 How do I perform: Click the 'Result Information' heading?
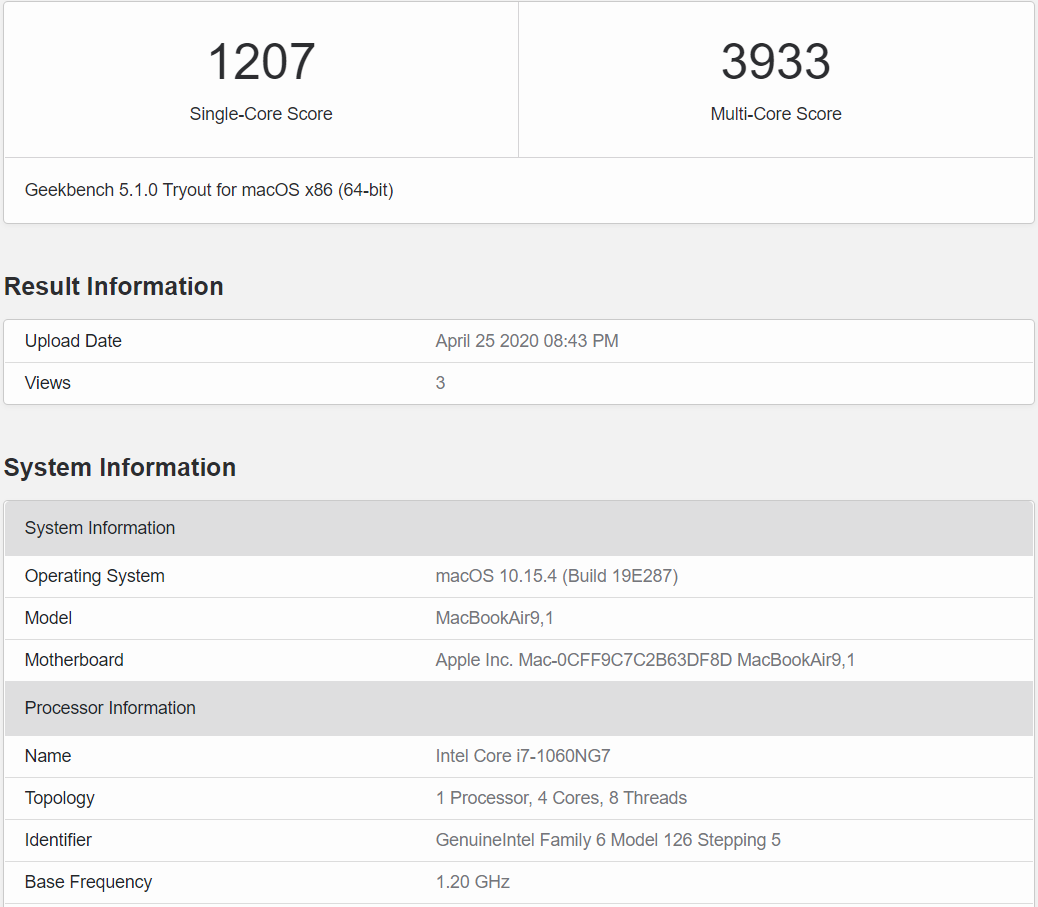(x=114, y=286)
